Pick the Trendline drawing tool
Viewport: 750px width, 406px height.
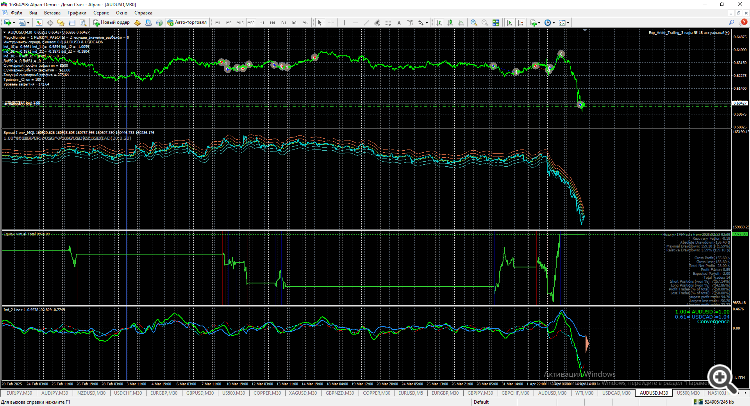(x=366, y=22)
